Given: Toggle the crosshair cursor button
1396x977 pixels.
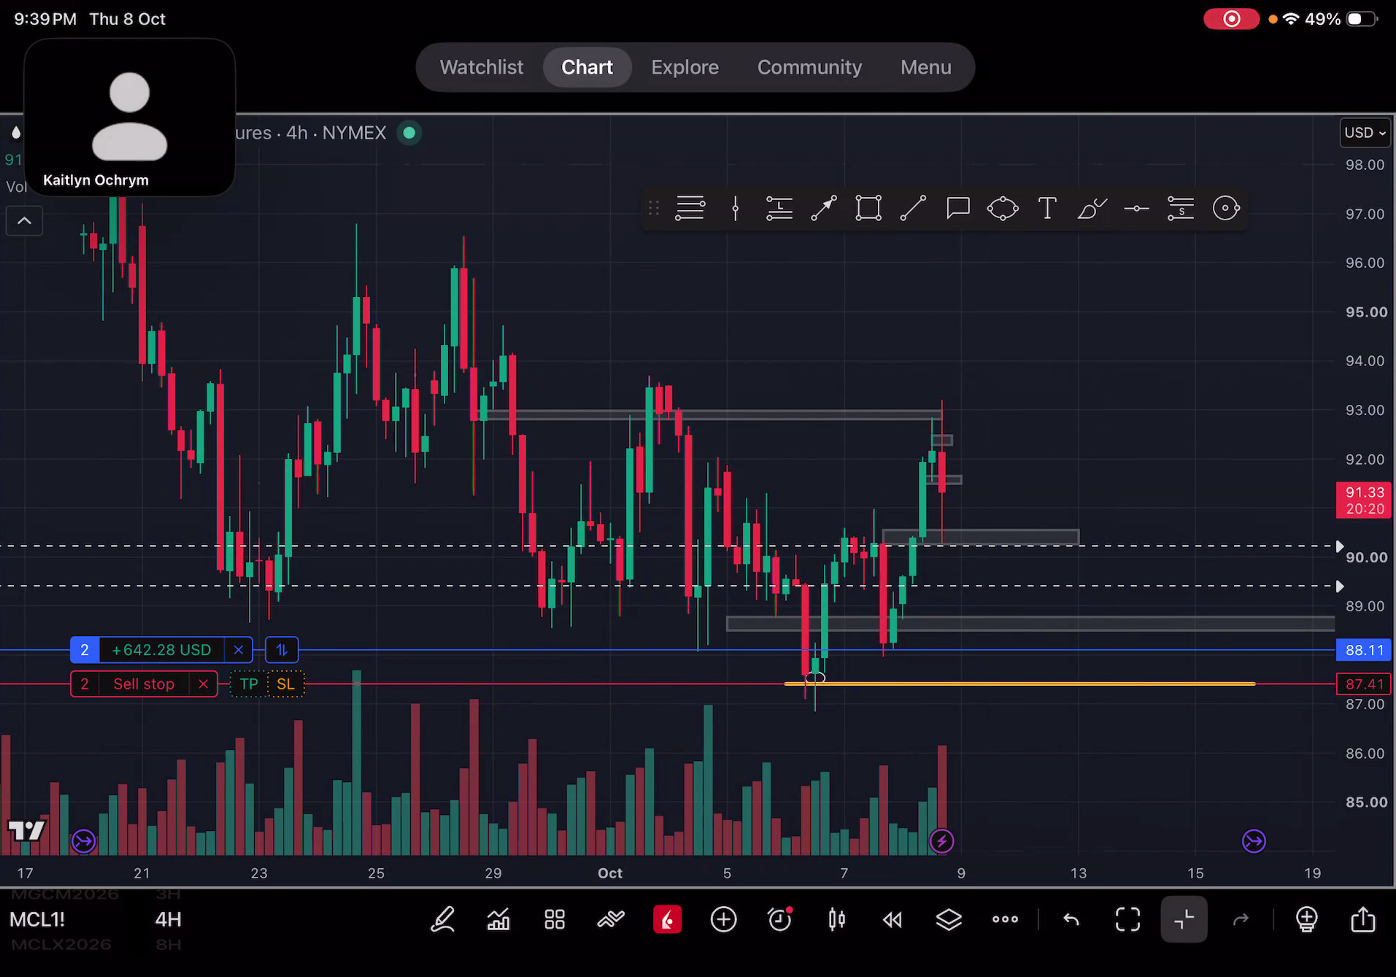Looking at the screenshot, I should pyautogui.click(x=1184, y=920).
